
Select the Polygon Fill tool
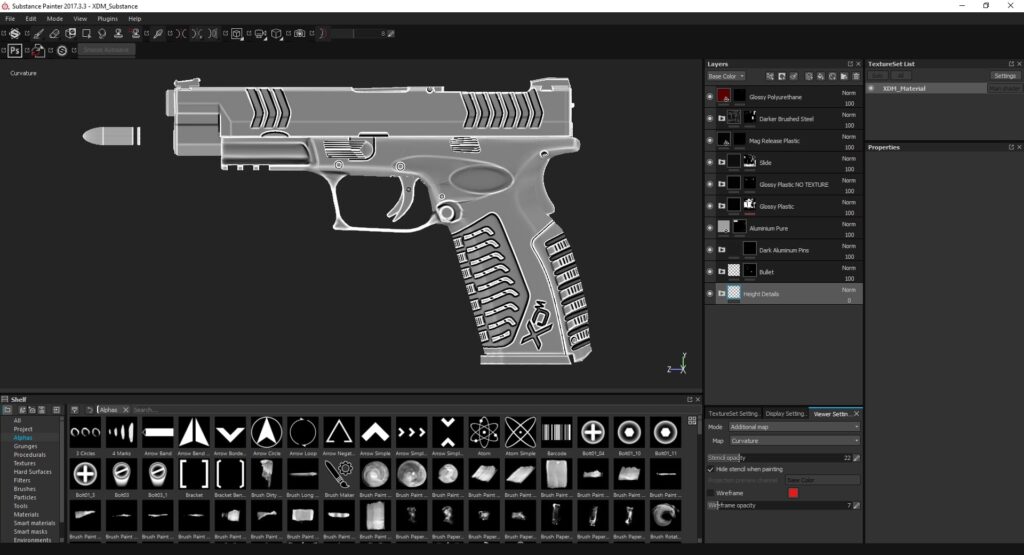[86, 33]
